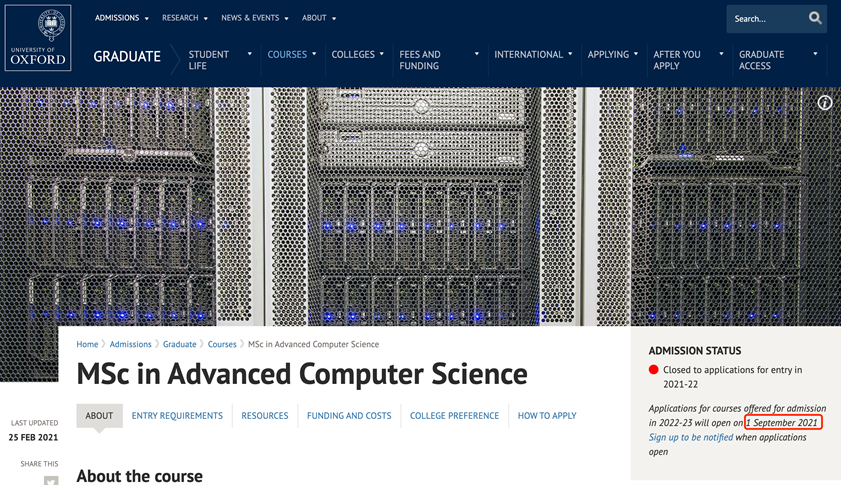The image size is (841, 485).
Task: Expand the About top menu arrow
Action: tap(334, 19)
